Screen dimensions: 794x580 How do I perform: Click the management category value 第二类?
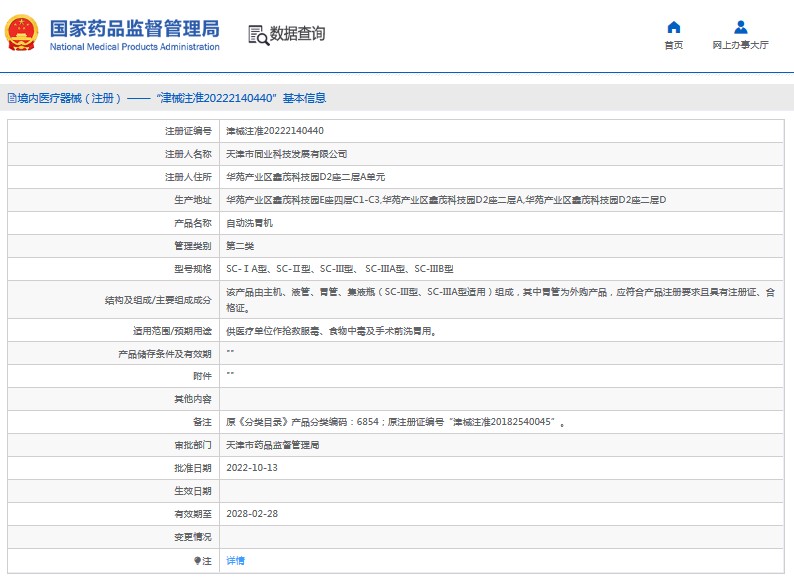[x=240, y=246]
